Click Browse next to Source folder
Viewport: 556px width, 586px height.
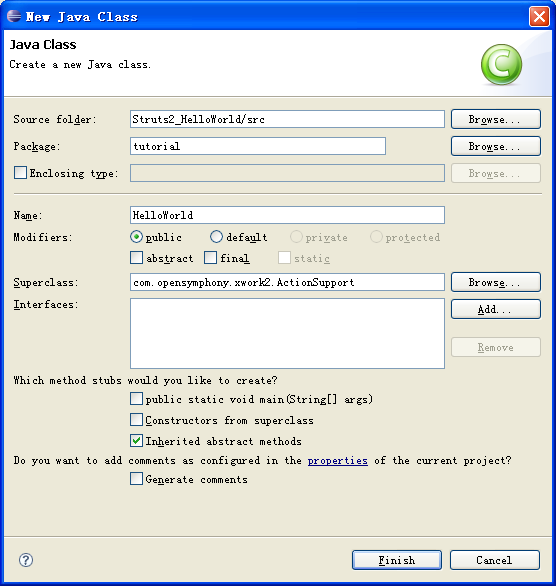click(496, 119)
